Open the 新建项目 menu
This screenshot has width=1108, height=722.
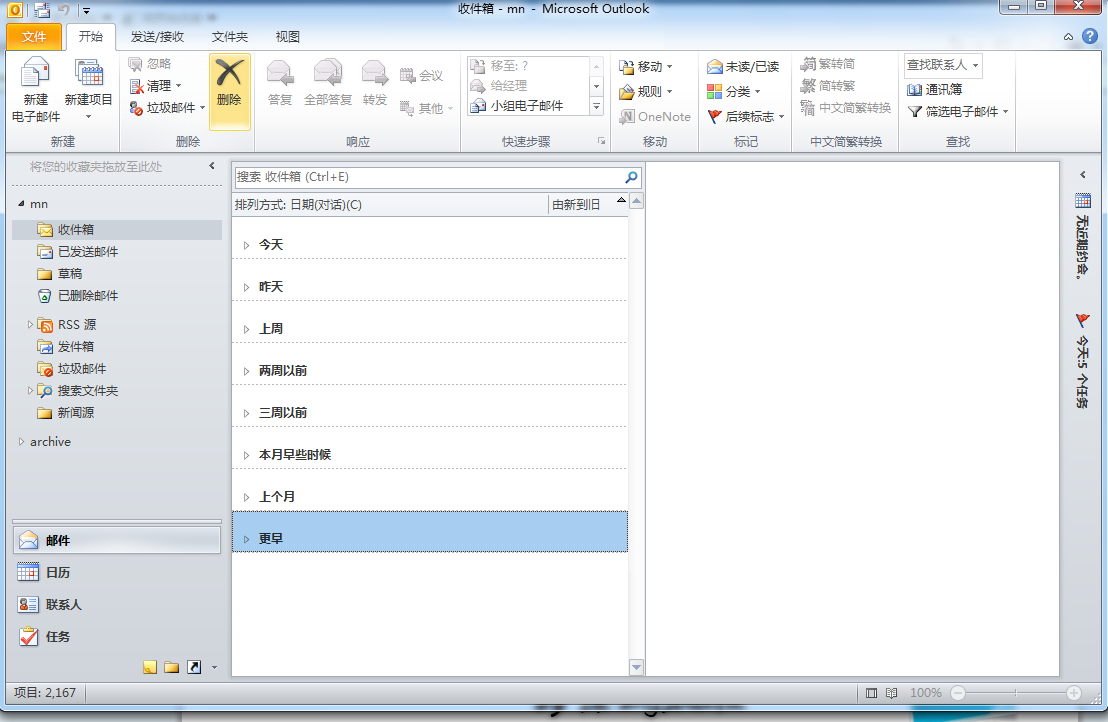(88, 90)
